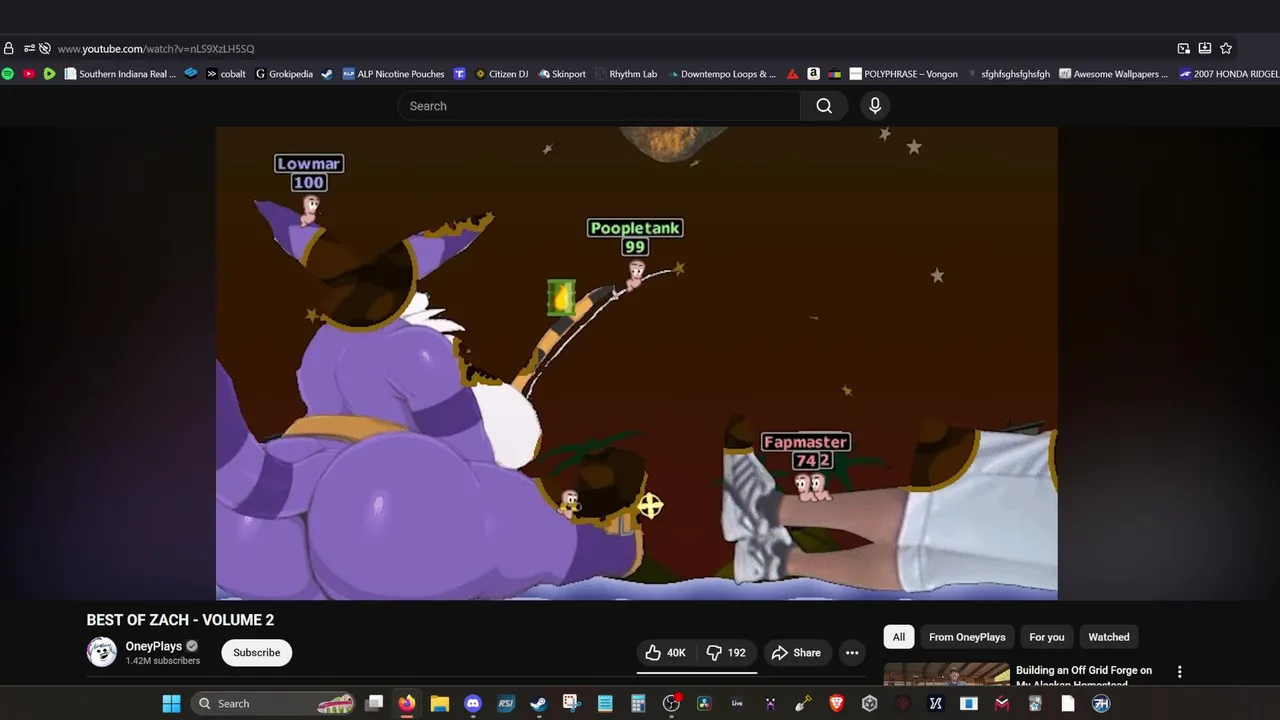Image resolution: width=1280 pixels, height=720 pixels.
Task: Open the Amazon bookmark icon
Action: coord(813,74)
